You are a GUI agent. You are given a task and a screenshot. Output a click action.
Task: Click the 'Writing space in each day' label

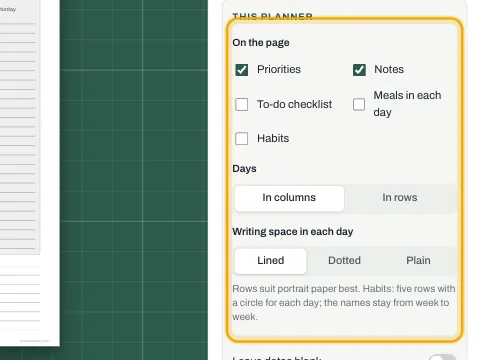[292, 232]
